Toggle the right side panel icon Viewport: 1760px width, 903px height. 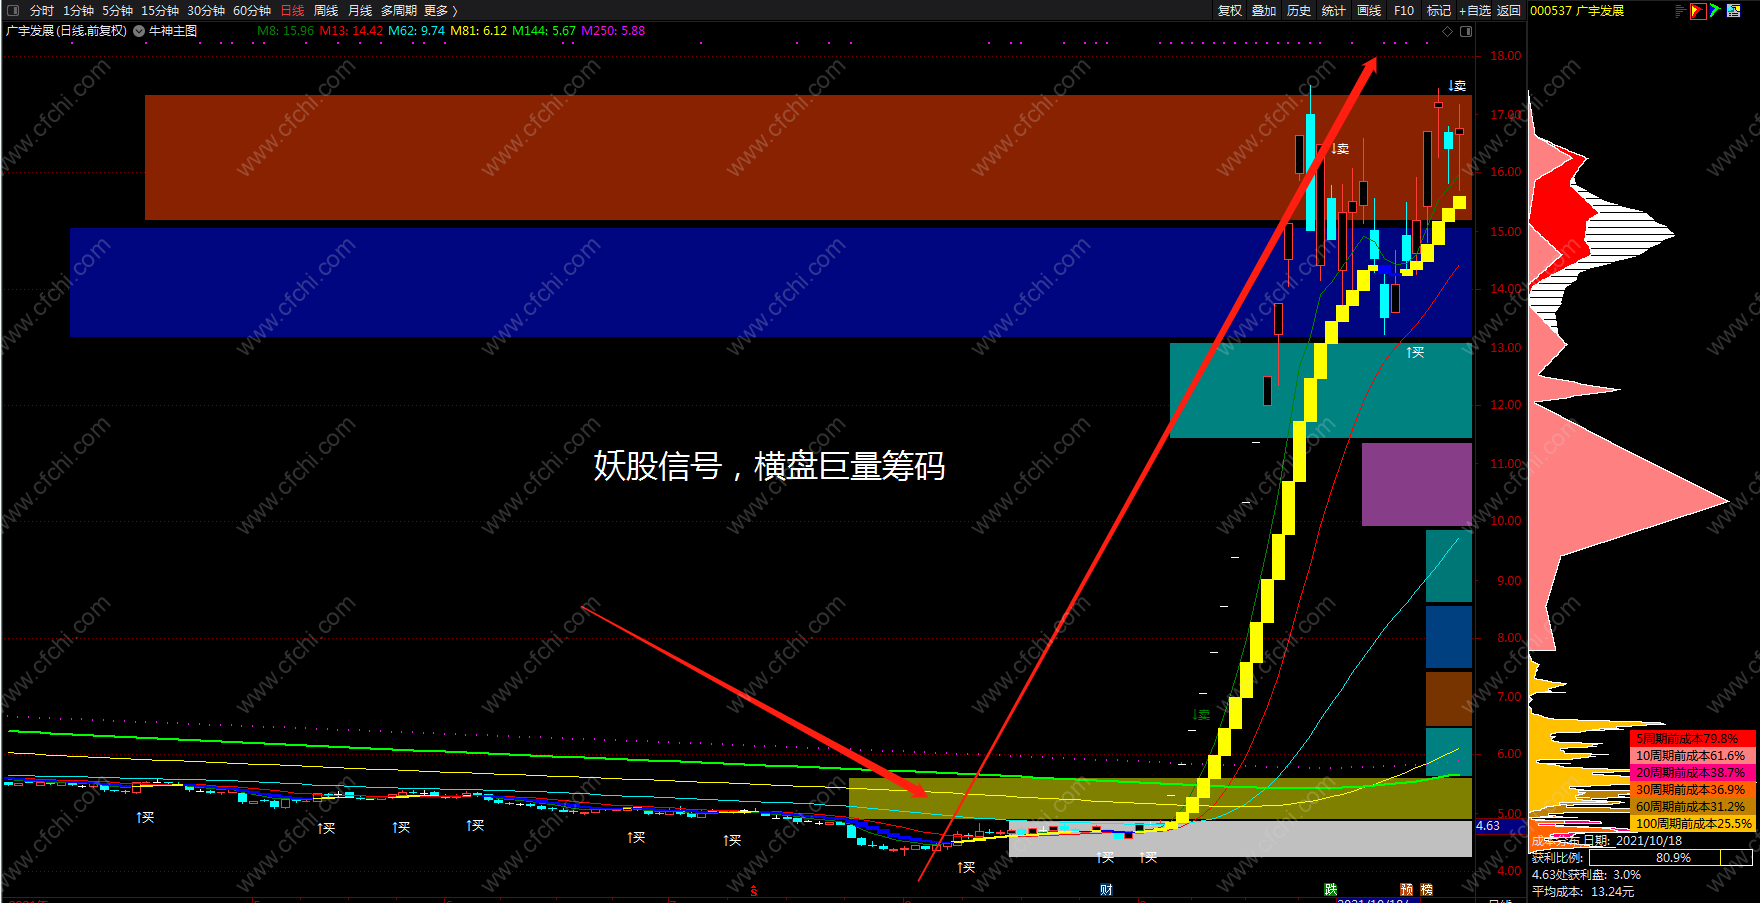pyautogui.click(x=1466, y=31)
